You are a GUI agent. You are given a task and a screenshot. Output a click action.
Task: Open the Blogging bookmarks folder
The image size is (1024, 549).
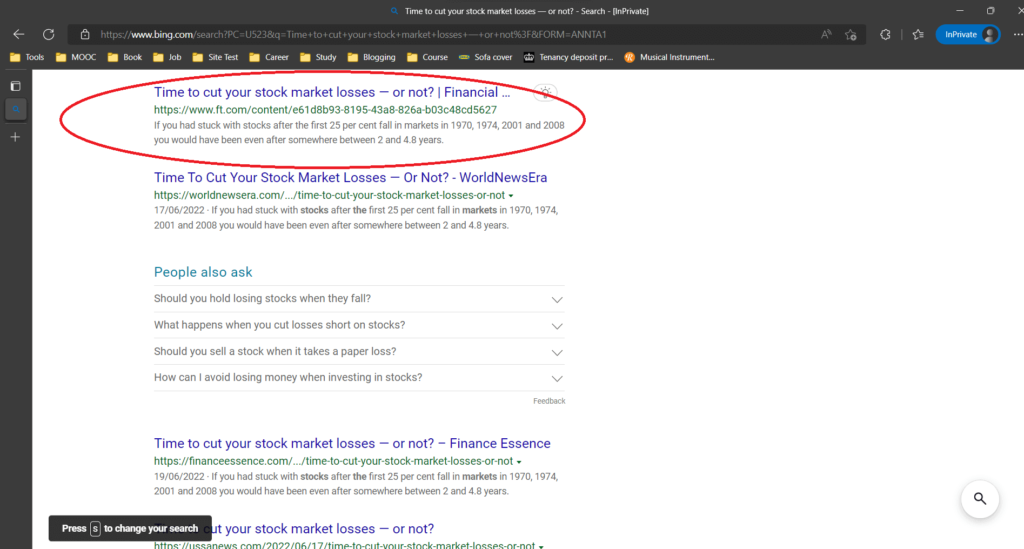(x=371, y=57)
